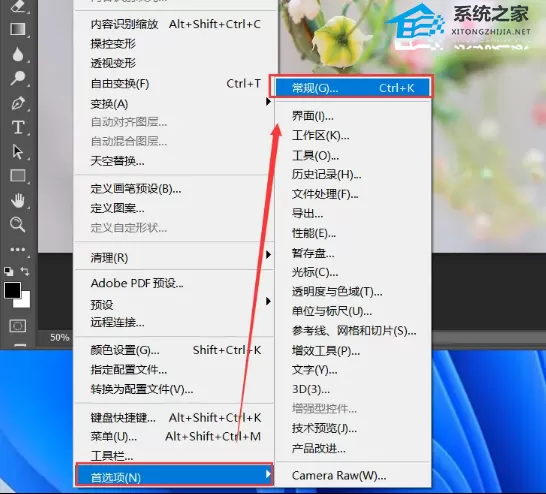This screenshot has width=546, height=494.
Task: Click the 50% zoom level field
Action: click(x=60, y=337)
